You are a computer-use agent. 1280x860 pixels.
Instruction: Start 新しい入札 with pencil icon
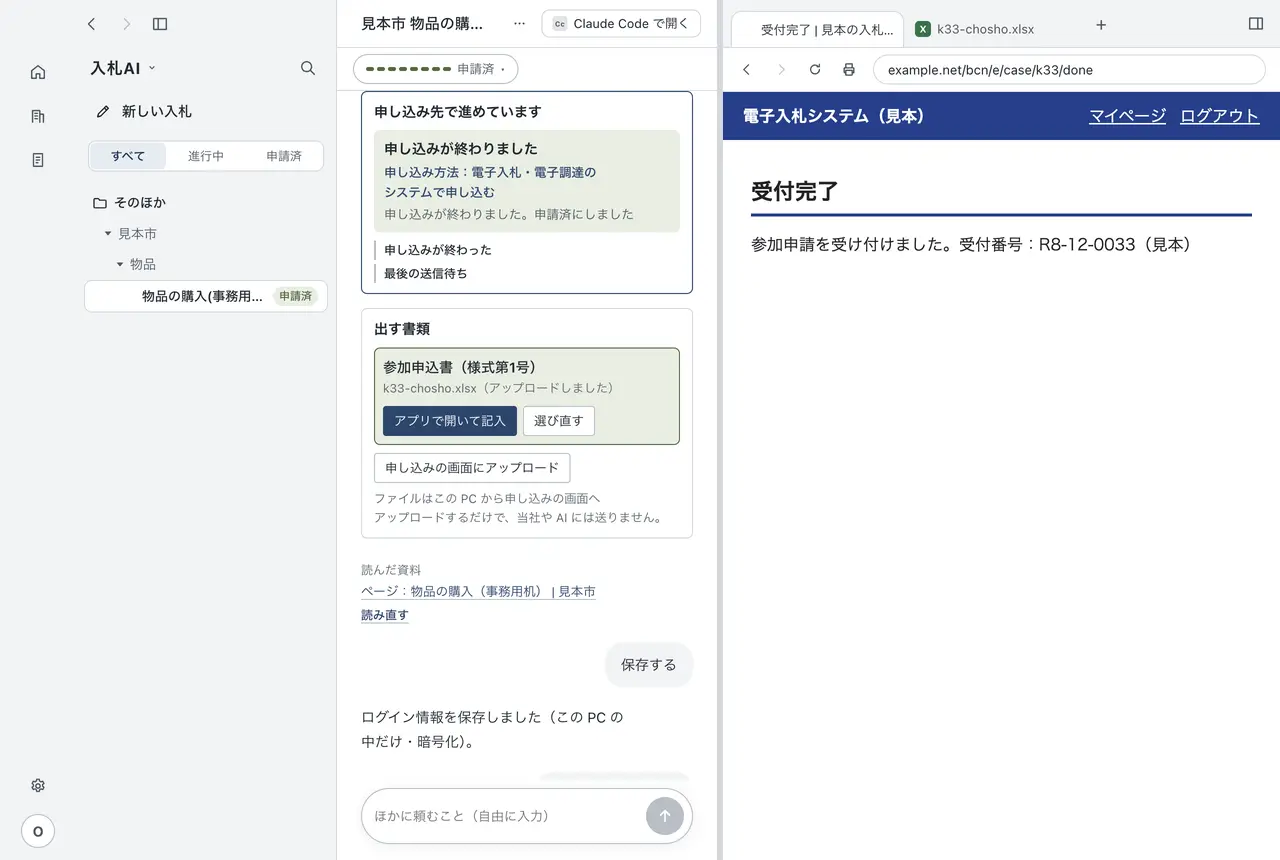(x=144, y=111)
